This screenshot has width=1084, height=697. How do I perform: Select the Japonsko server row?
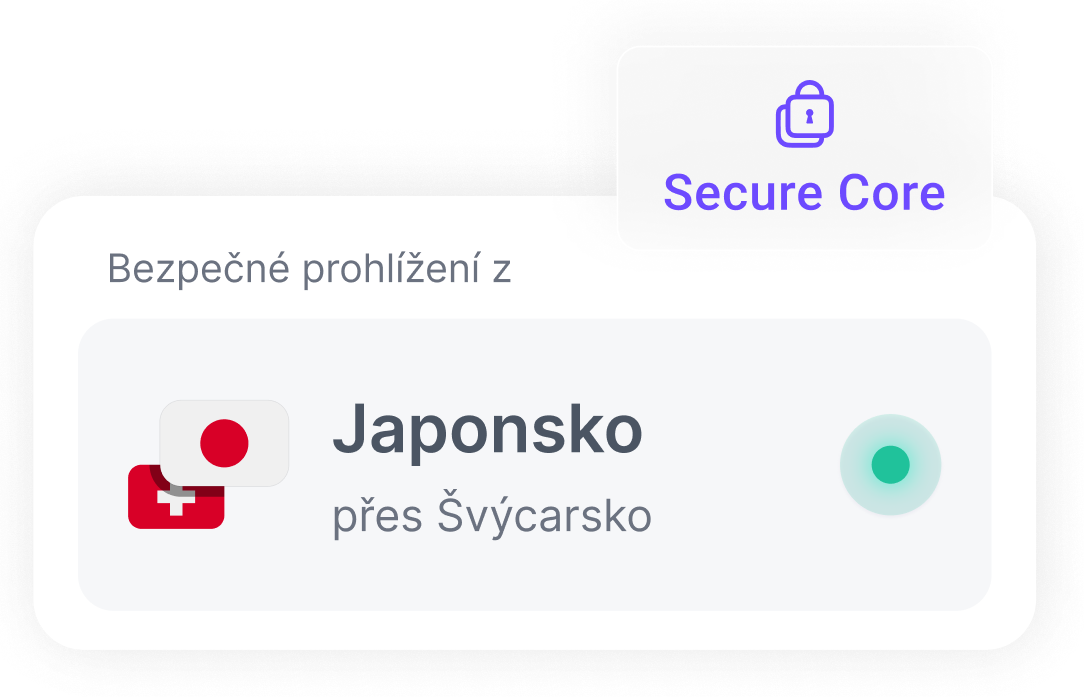tap(534, 465)
